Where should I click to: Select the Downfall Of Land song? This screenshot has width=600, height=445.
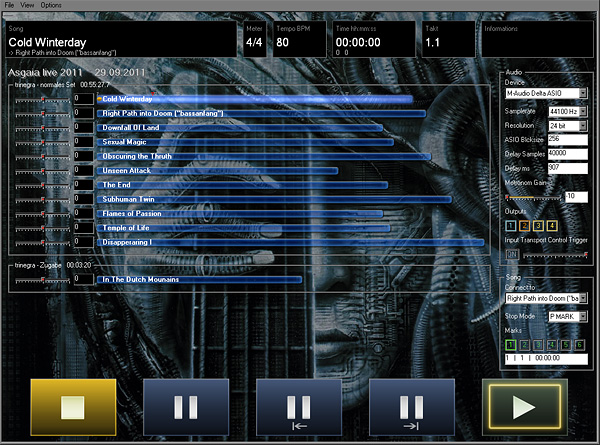point(240,128)
